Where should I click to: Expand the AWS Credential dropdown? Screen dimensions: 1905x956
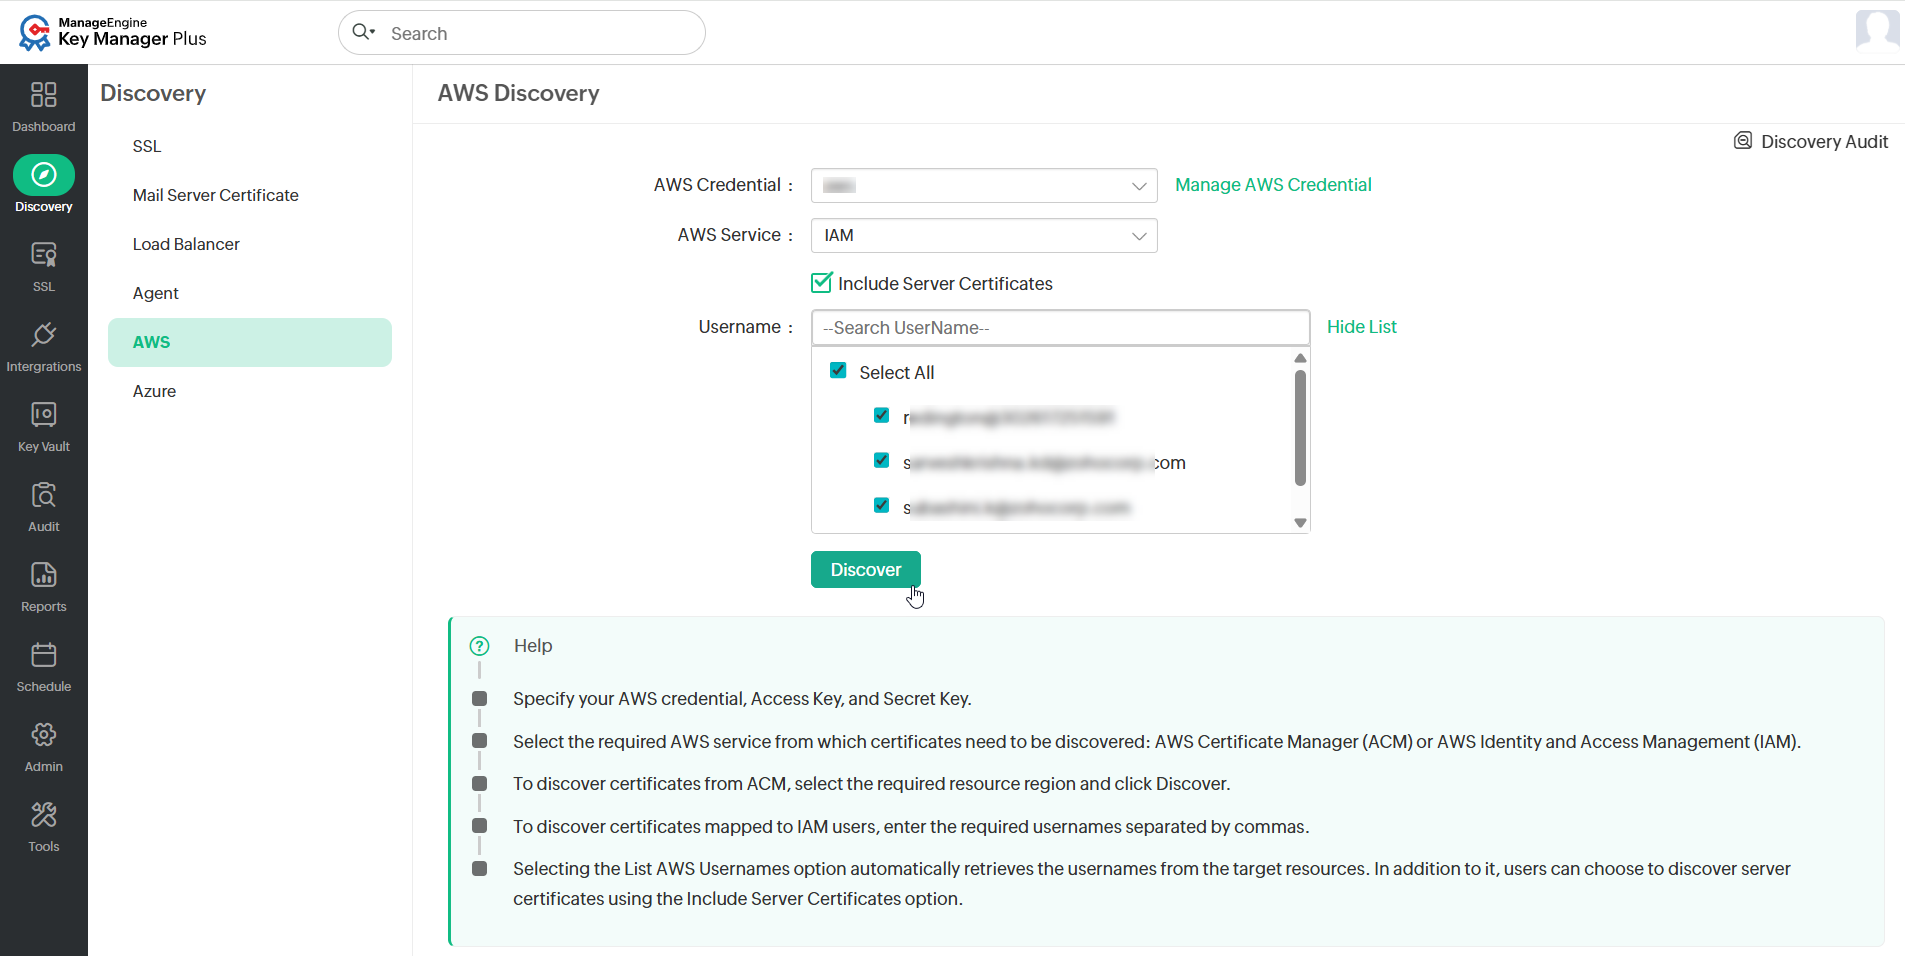pos(984,186)
